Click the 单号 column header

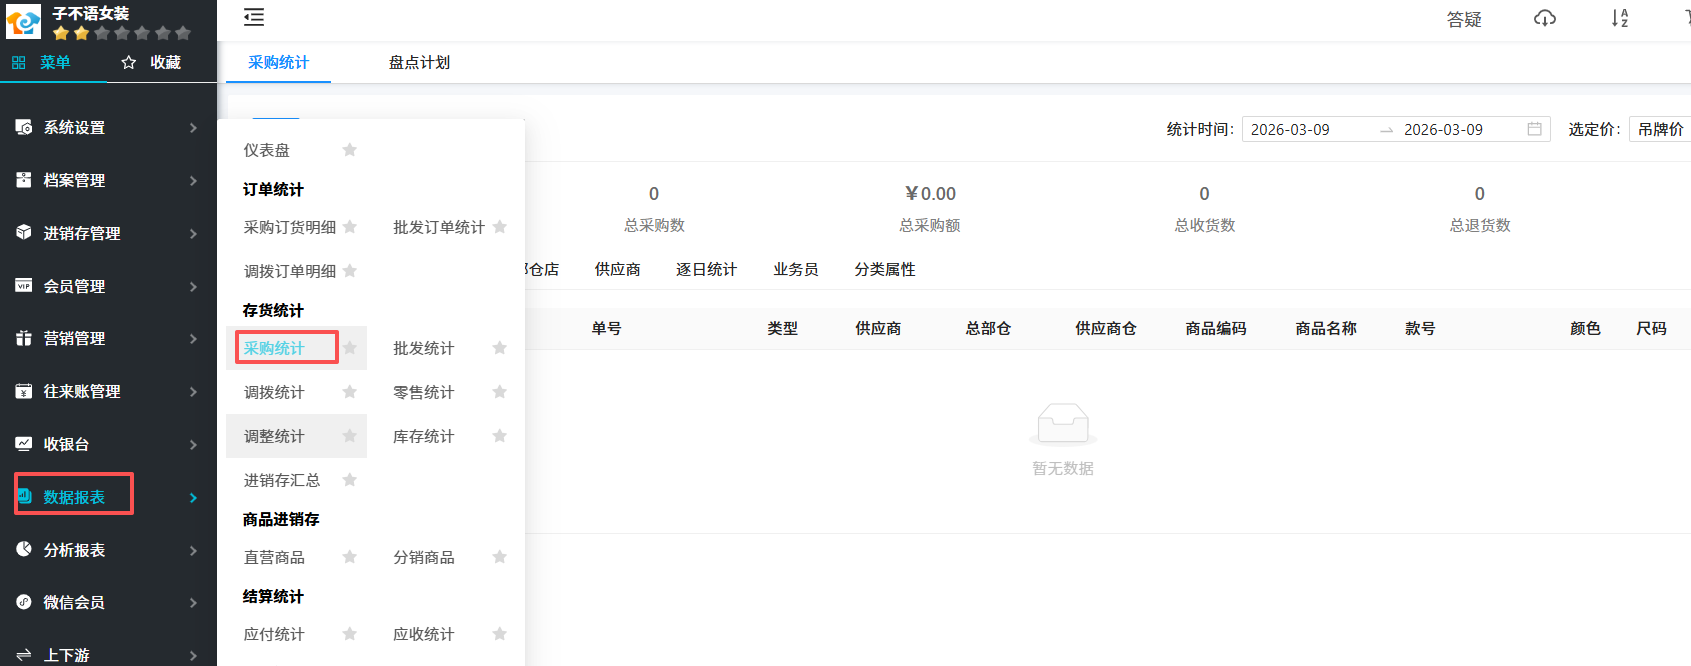pyautogui.click(x=606, y=328)
